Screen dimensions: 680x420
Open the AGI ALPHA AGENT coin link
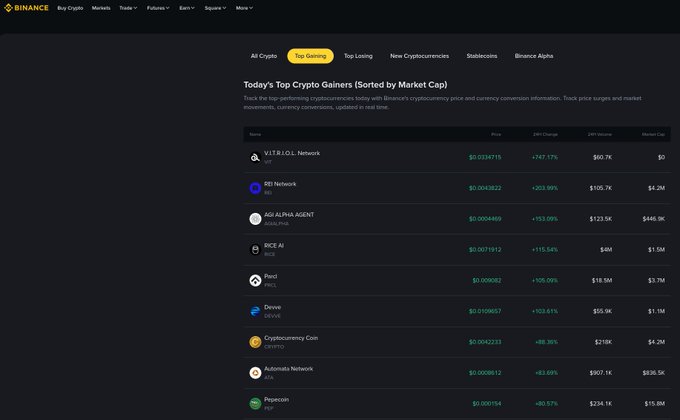click(289, 215)
